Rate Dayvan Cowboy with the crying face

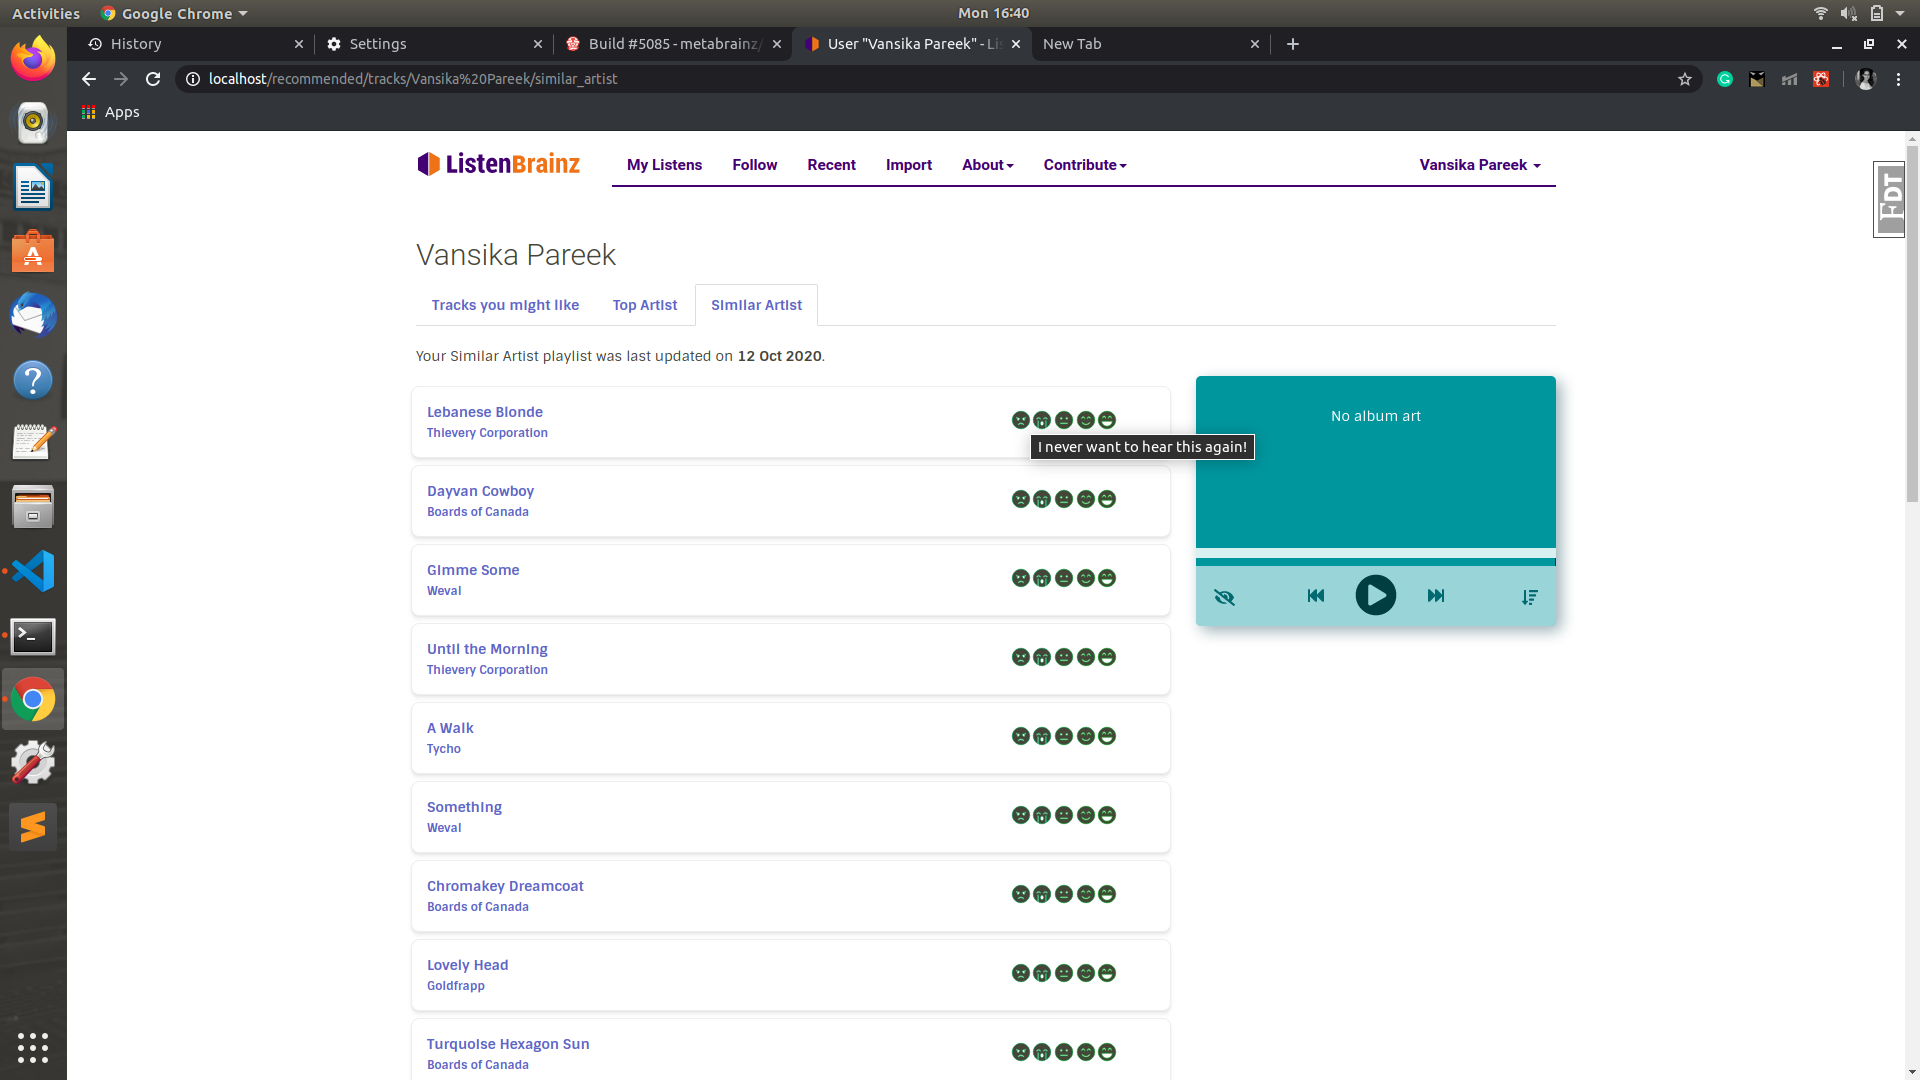(x=1042, y=499)
